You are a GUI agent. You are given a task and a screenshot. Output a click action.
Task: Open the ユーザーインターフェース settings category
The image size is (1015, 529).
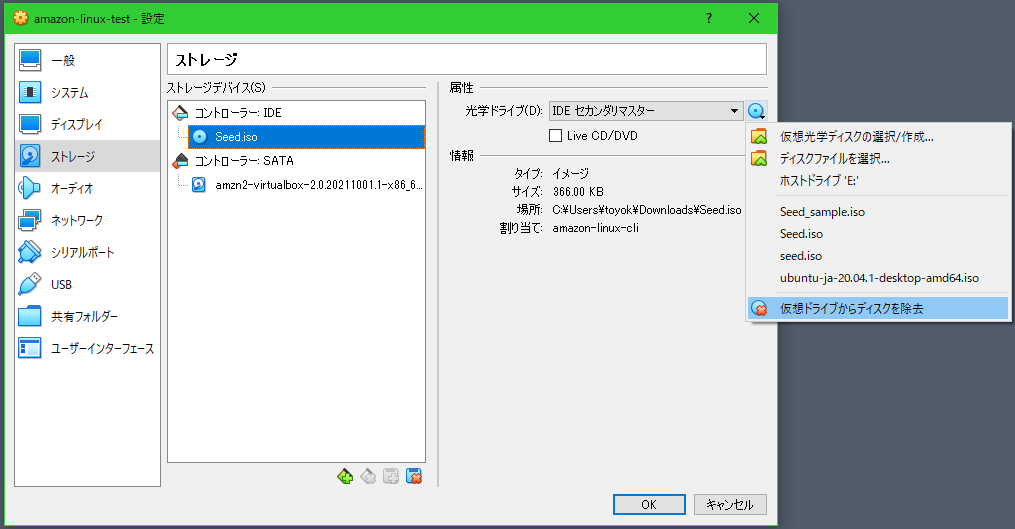click(87, 348)
